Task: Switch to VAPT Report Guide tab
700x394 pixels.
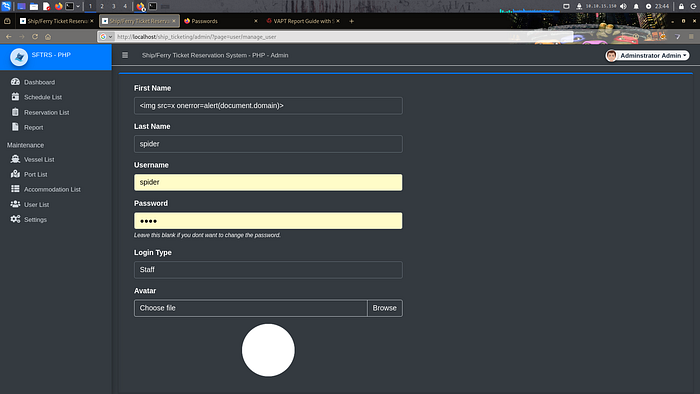Action: click(x=303, y=21)
